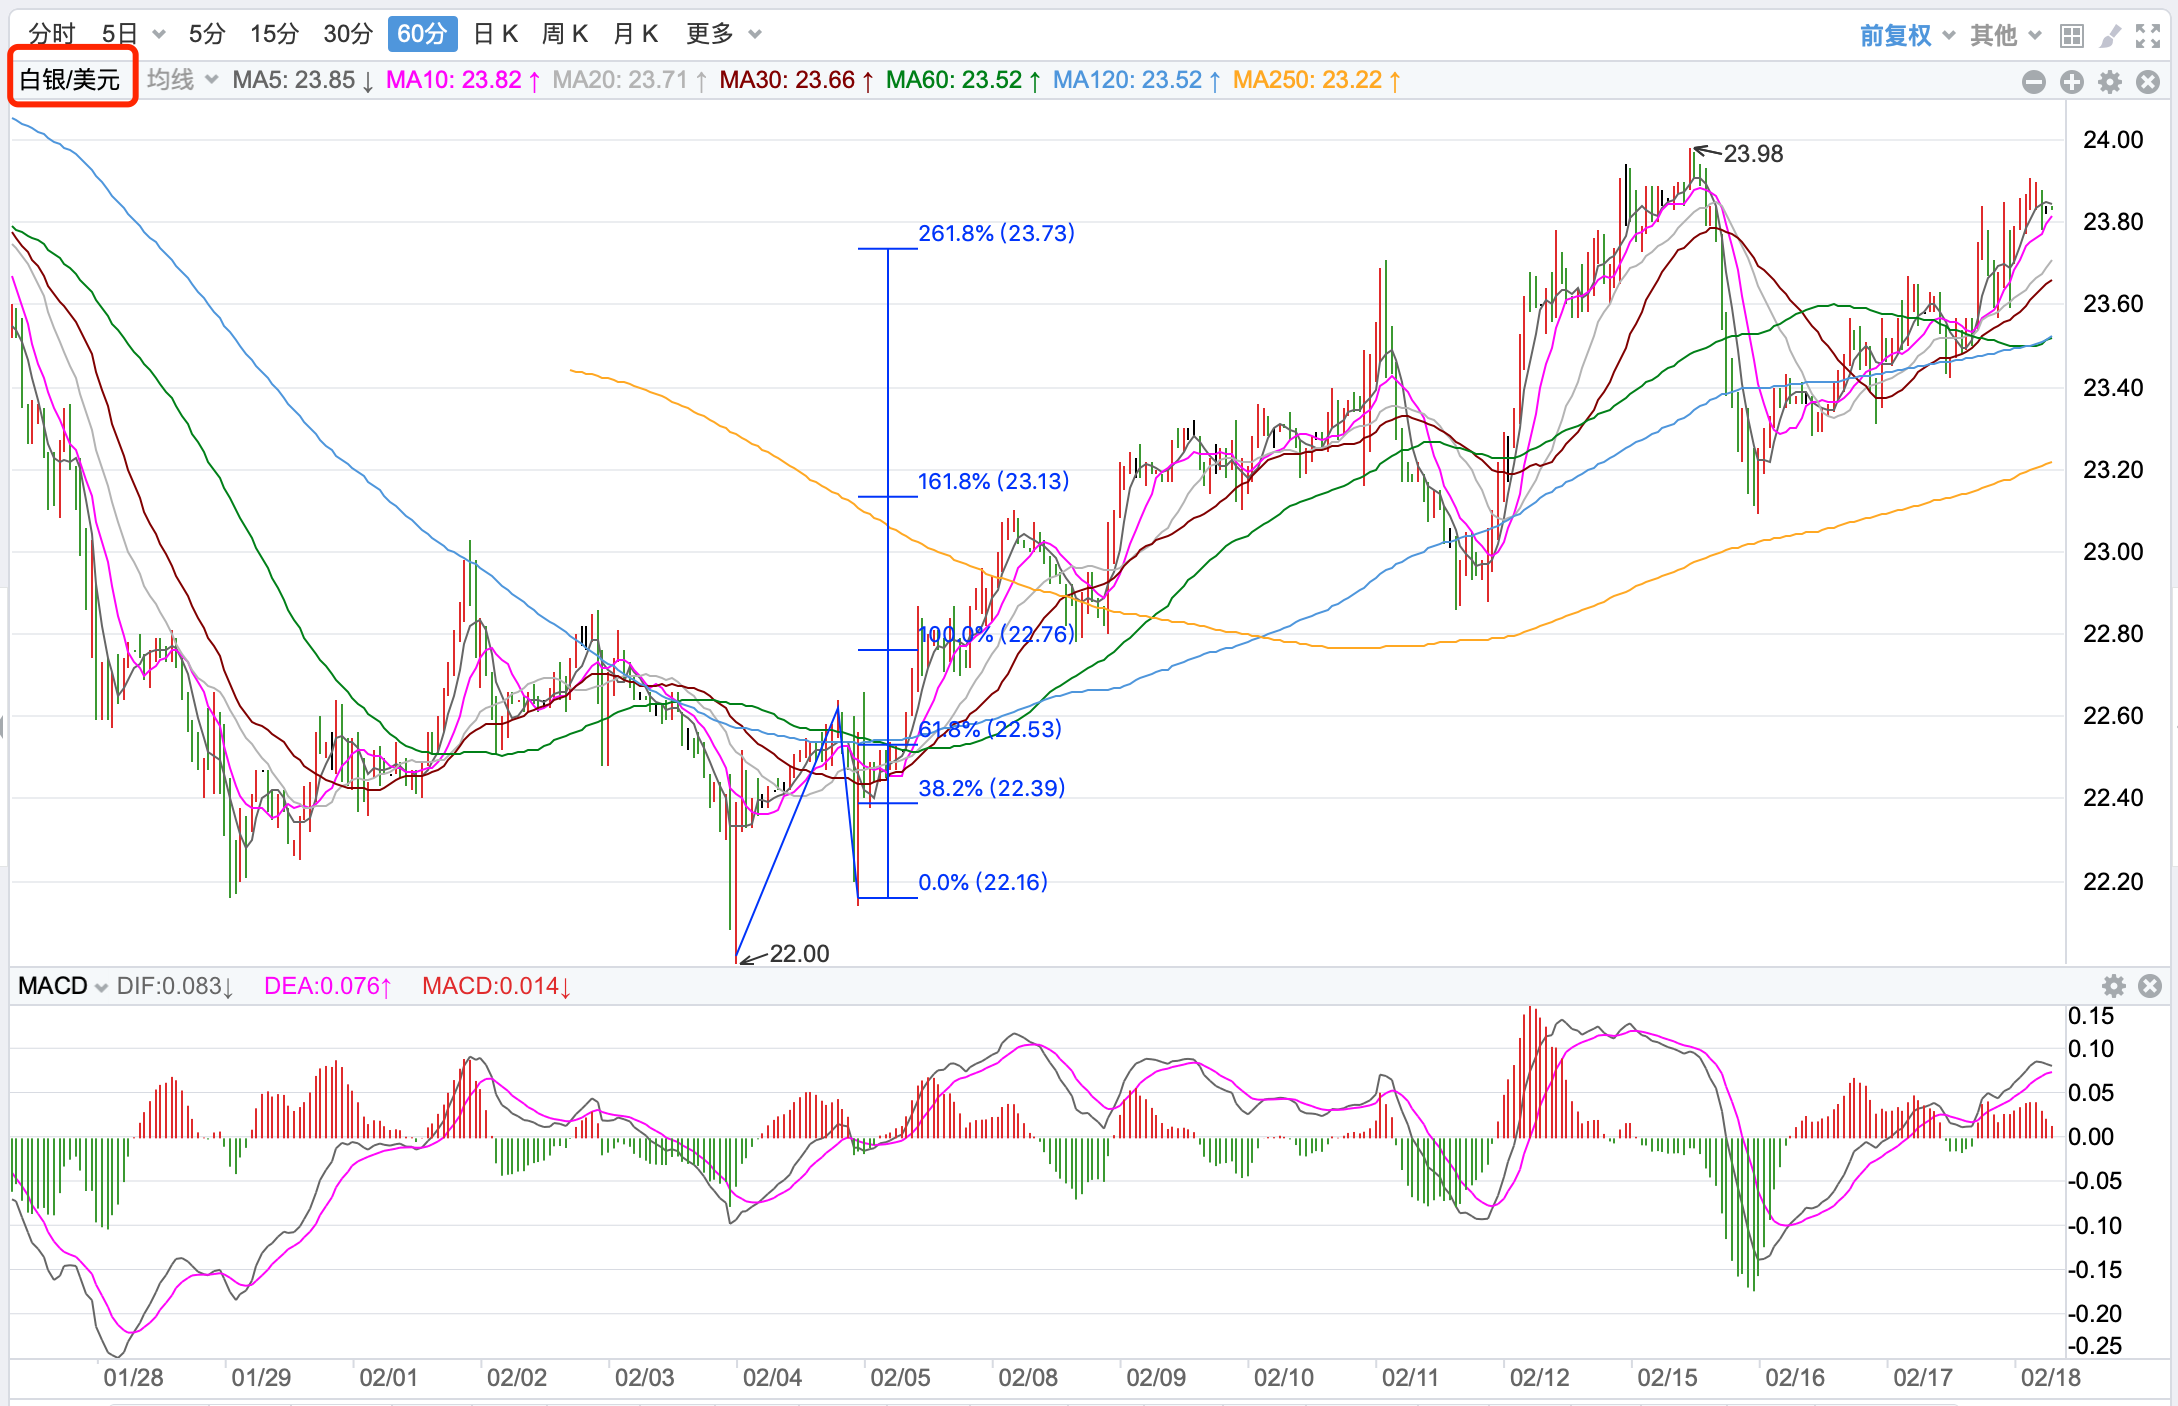Select the drawing brush tool
2178x1406 pixels.
[2110, 36]
